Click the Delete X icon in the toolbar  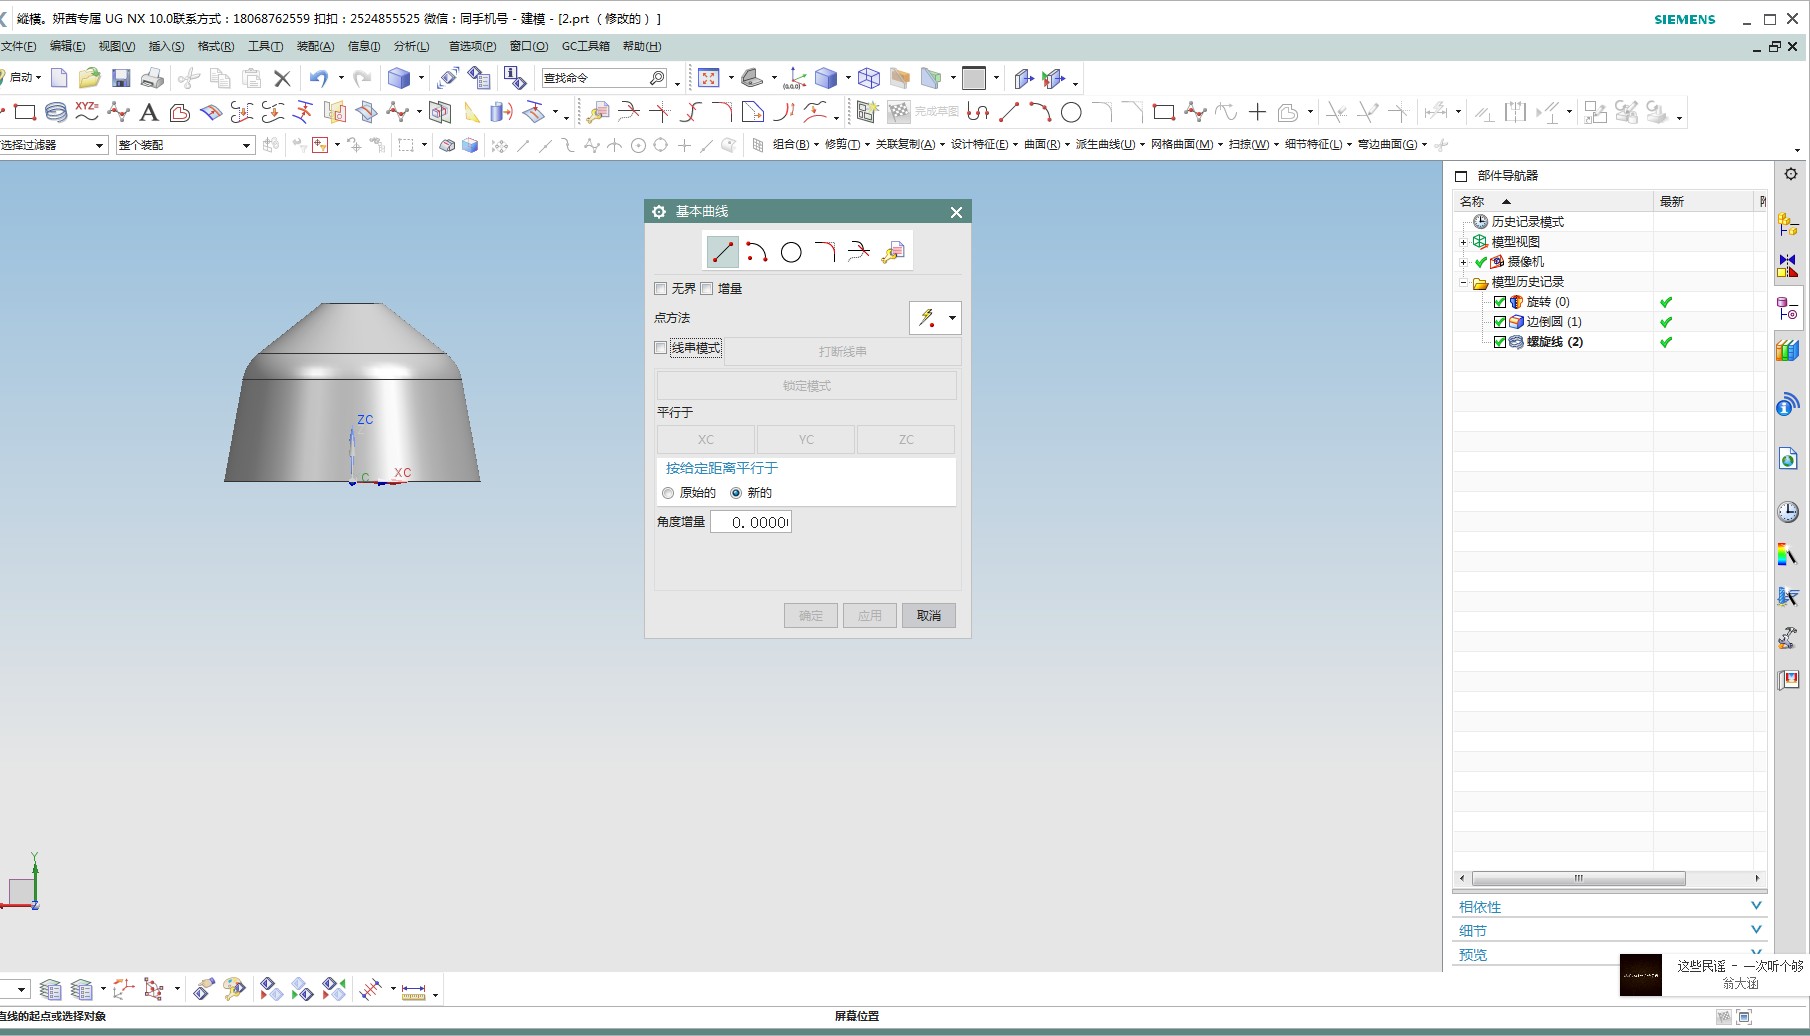[282, 78]
